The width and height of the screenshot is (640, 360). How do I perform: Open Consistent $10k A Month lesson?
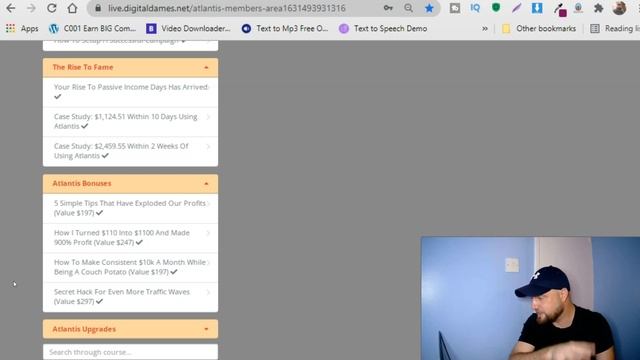(x=130, y=267)
